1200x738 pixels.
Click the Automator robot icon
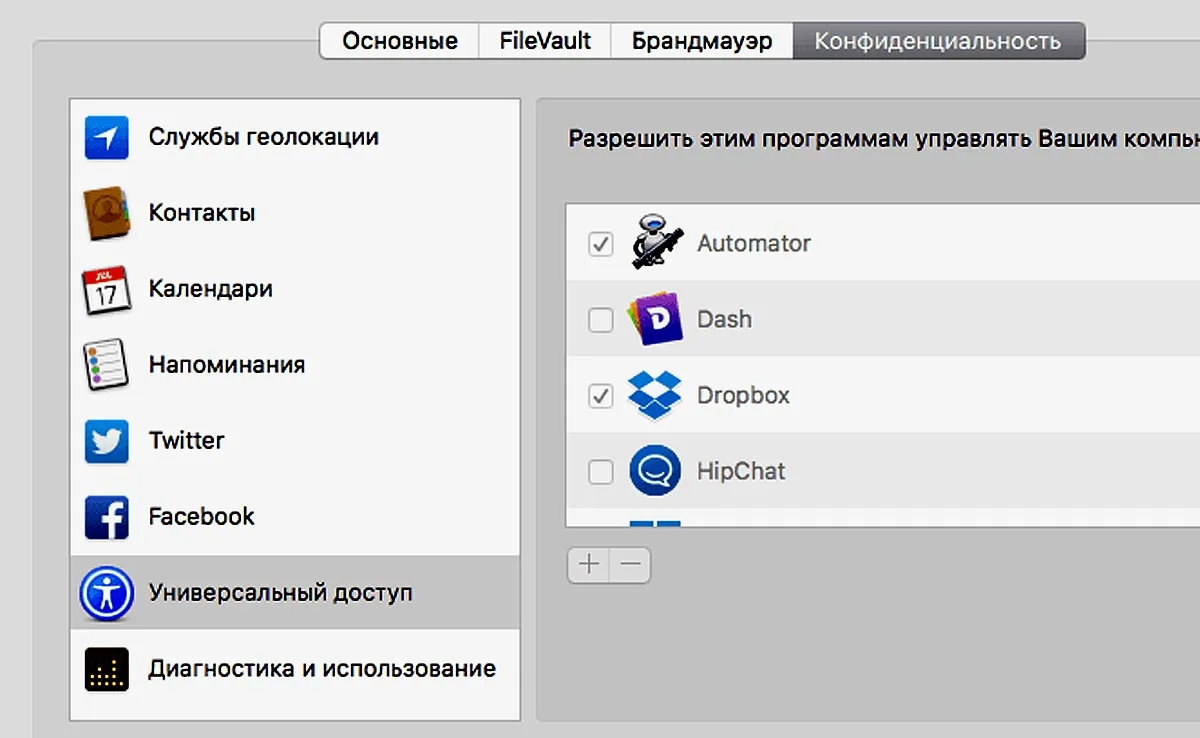tap(656, 243)
